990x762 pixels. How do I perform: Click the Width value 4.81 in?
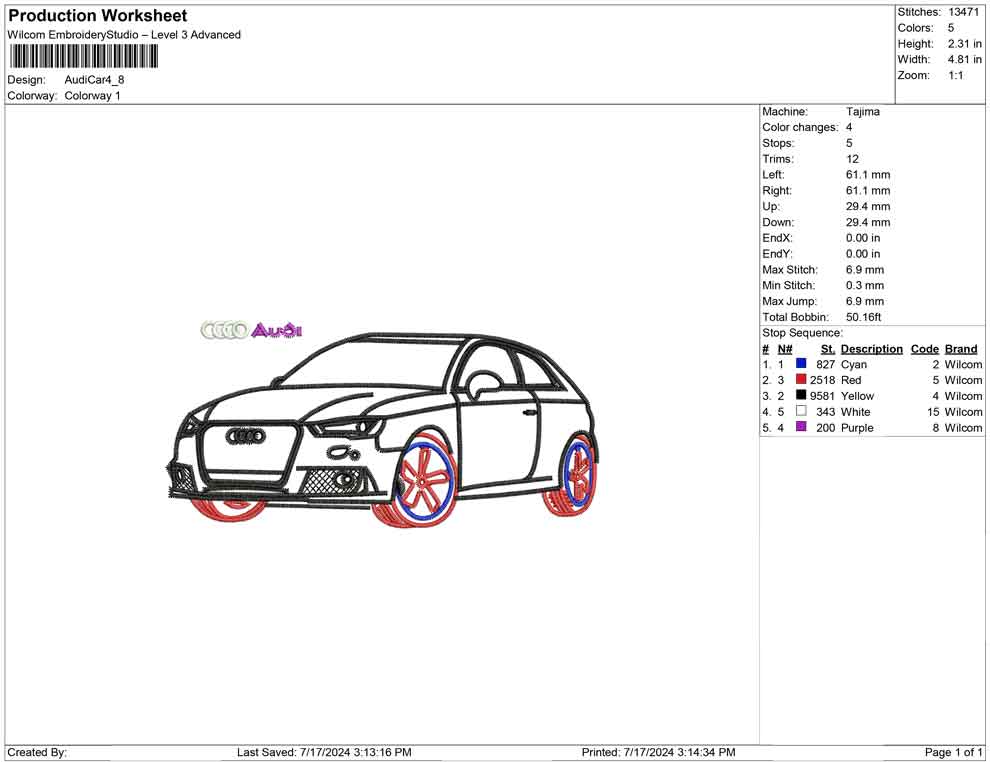pos(964,59)
